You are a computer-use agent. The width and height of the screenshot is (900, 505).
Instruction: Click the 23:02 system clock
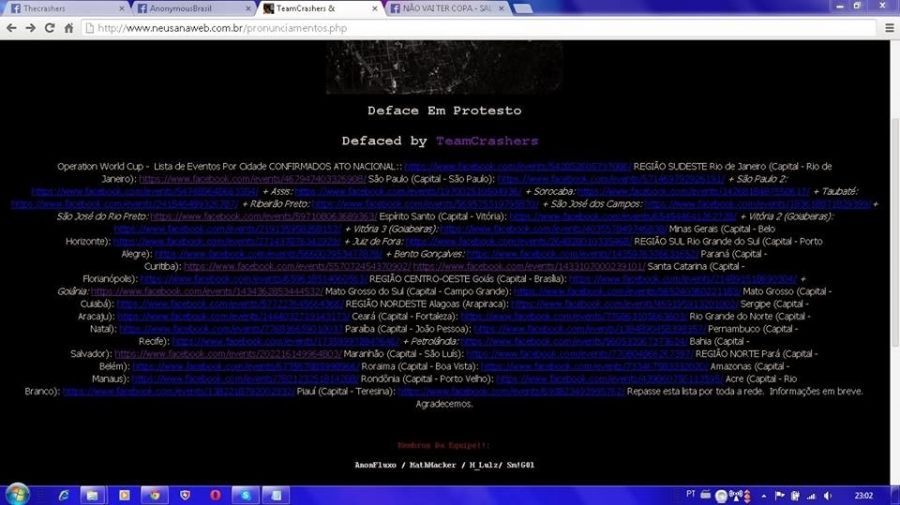coord(863,495)
